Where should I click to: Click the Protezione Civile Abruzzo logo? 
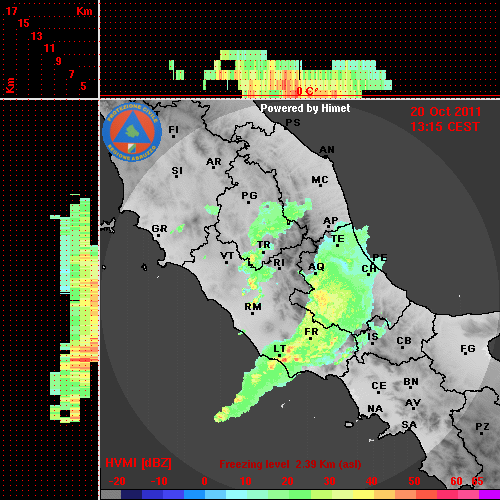coord(132,133)
